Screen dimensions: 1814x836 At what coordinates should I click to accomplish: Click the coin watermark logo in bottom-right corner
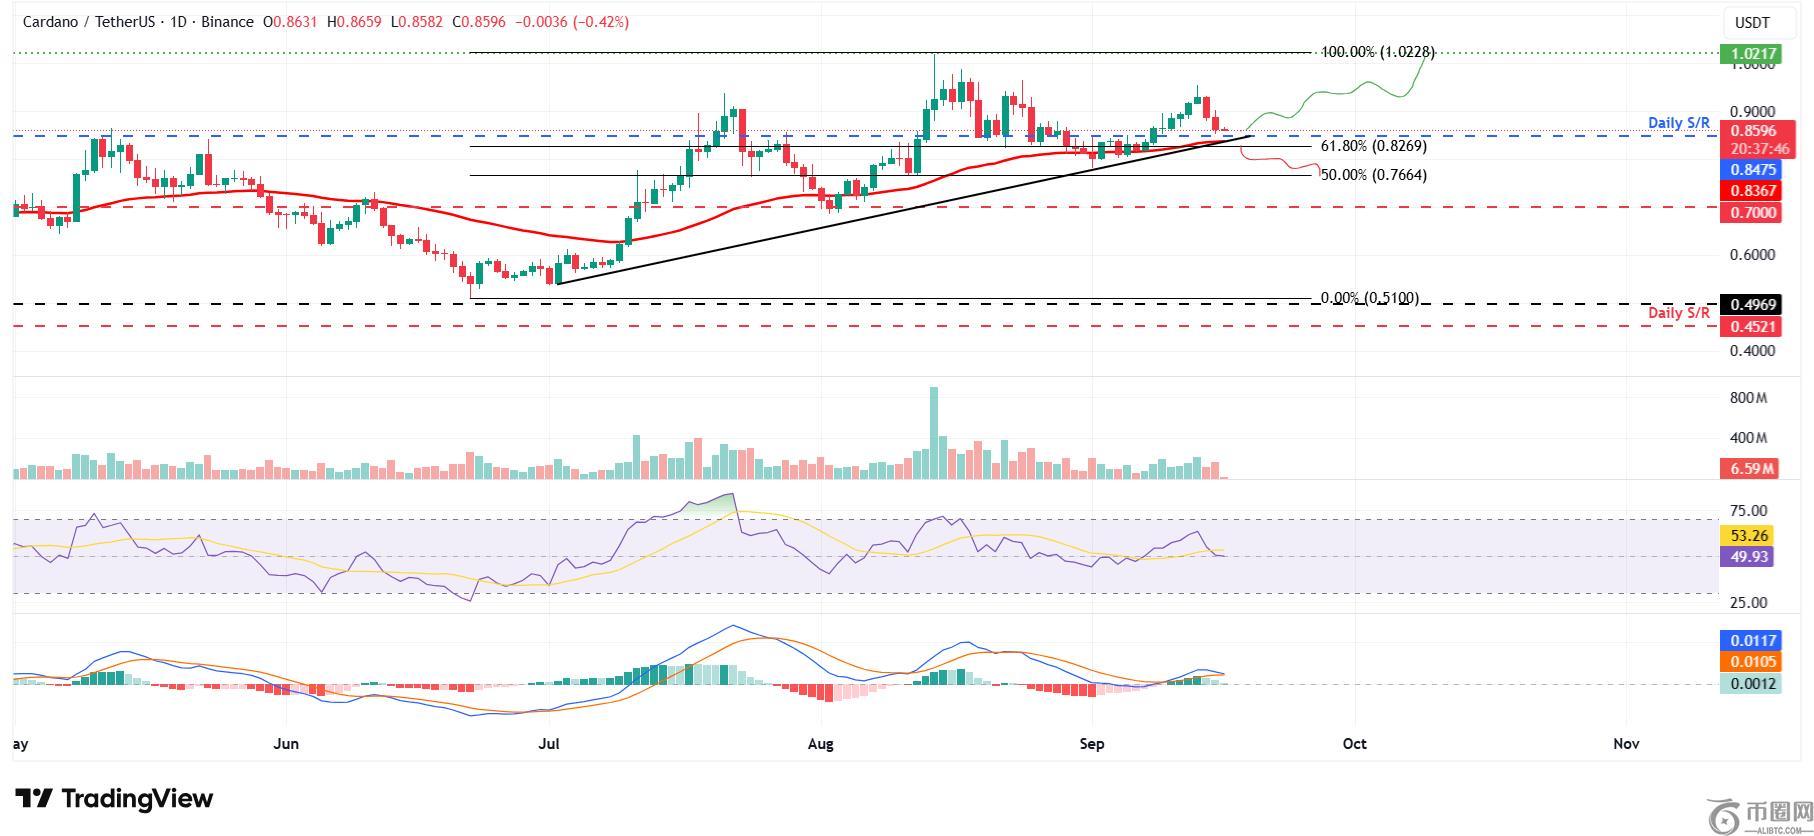pos(1724,816)
